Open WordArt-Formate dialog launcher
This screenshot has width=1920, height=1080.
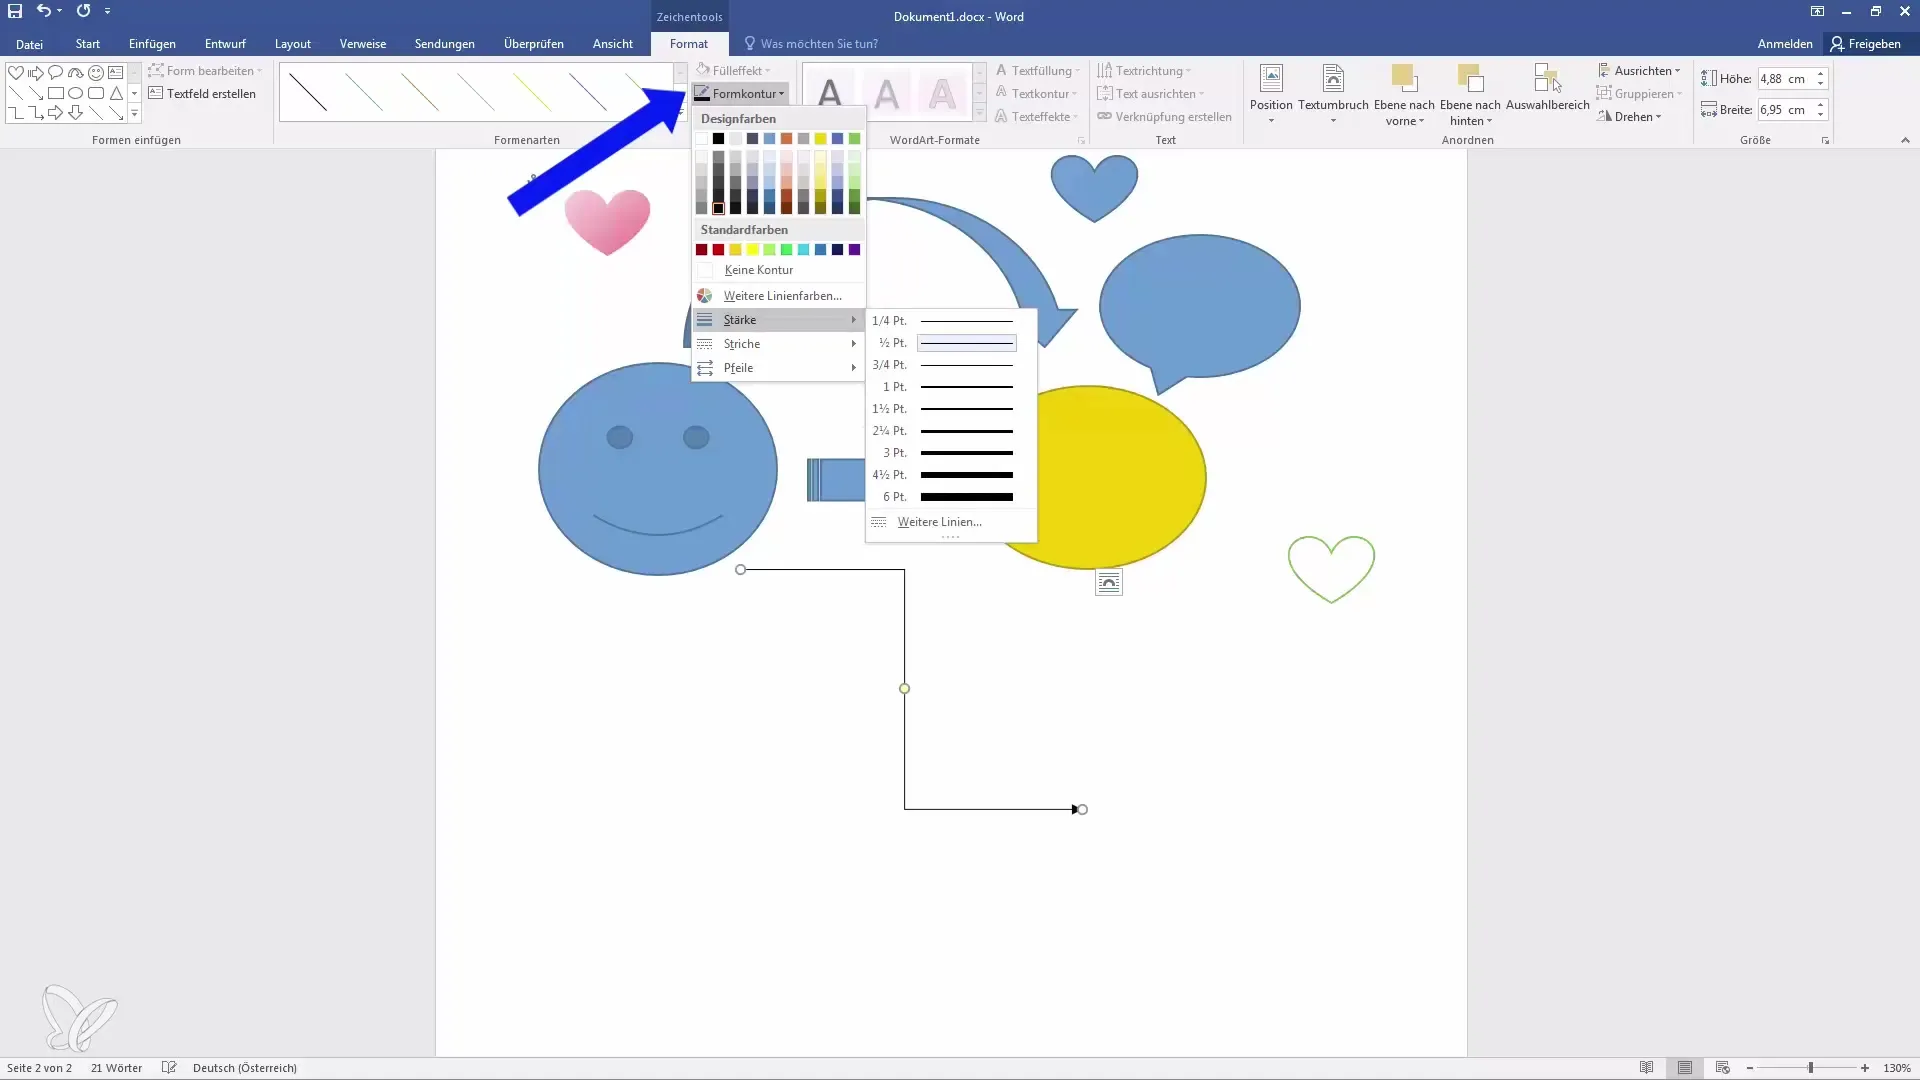coord(1081,141)
